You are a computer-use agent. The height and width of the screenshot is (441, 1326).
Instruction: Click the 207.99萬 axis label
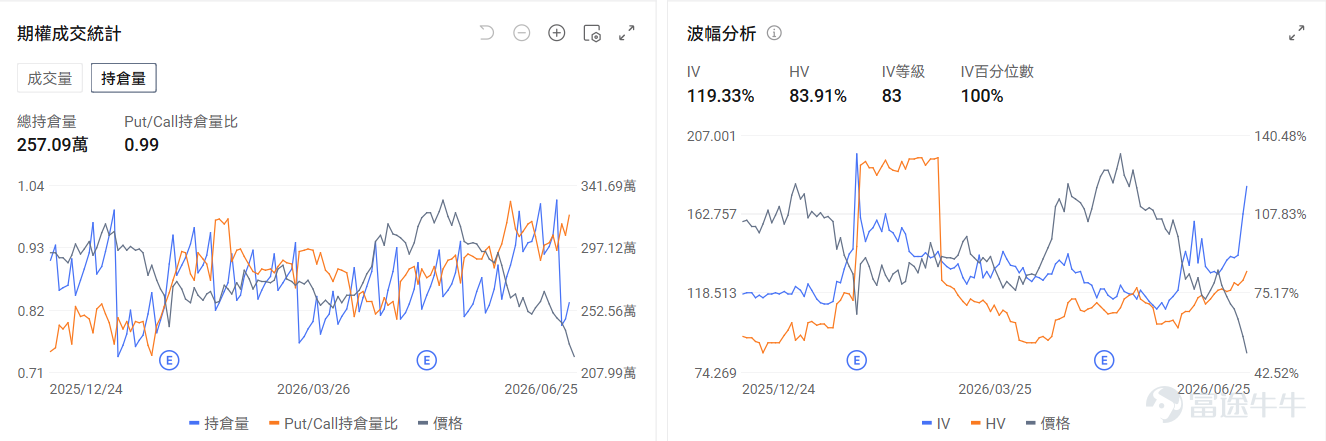[x=608, y=373]
